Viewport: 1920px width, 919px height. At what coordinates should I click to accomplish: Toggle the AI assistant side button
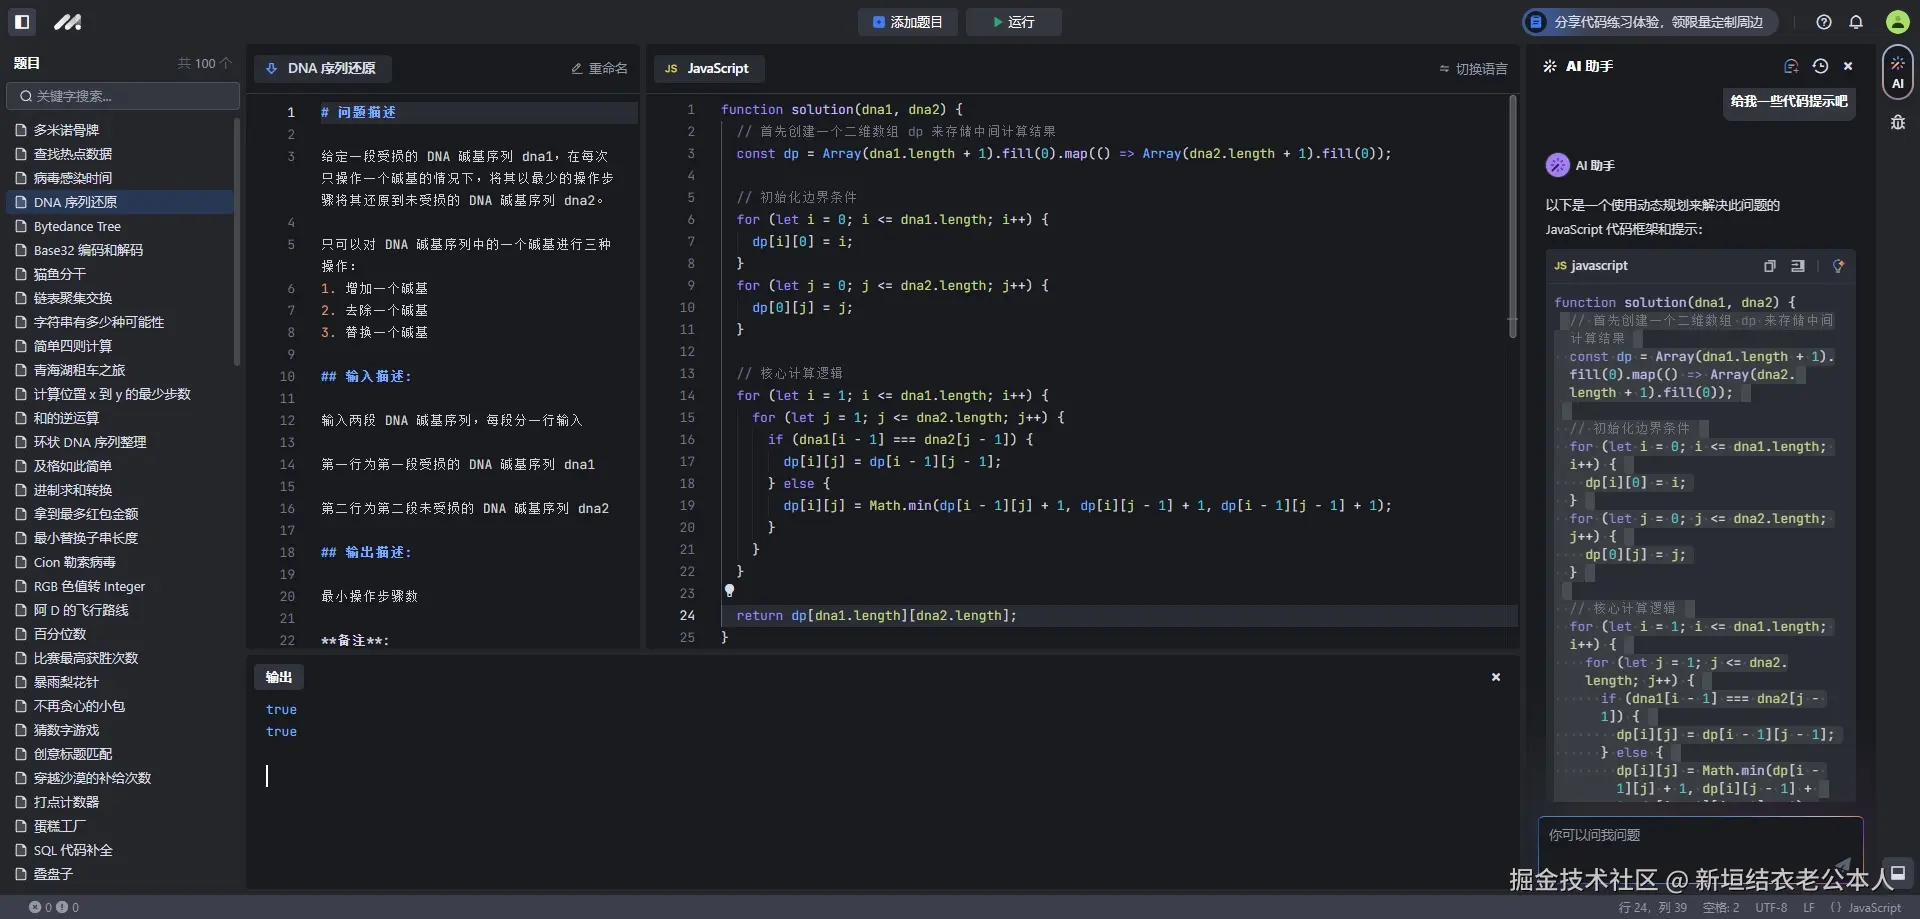click(x=1898, y=73)
